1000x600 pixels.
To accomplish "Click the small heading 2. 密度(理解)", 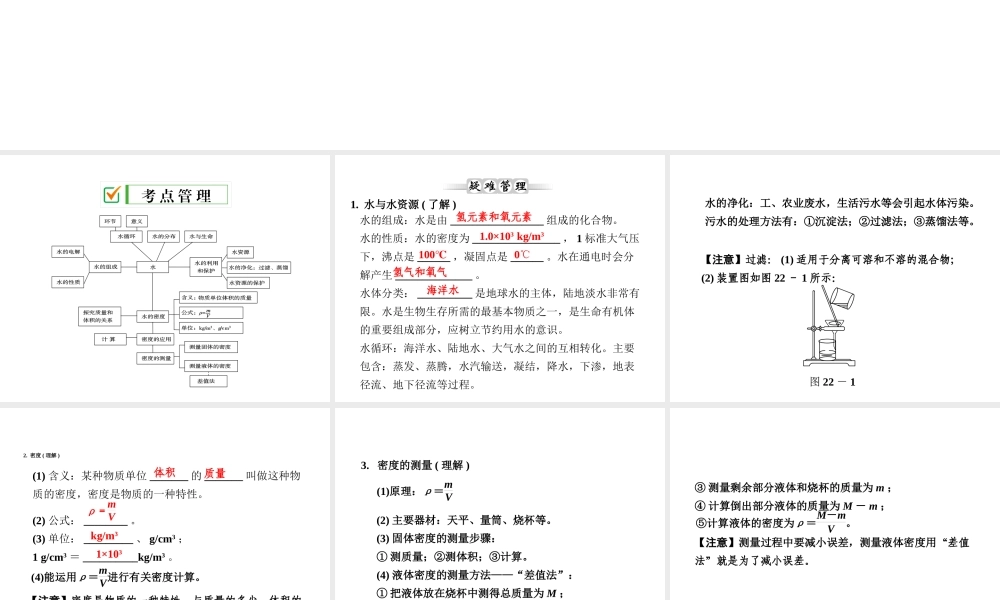I will pyautogui.click(x=41, y=455).
